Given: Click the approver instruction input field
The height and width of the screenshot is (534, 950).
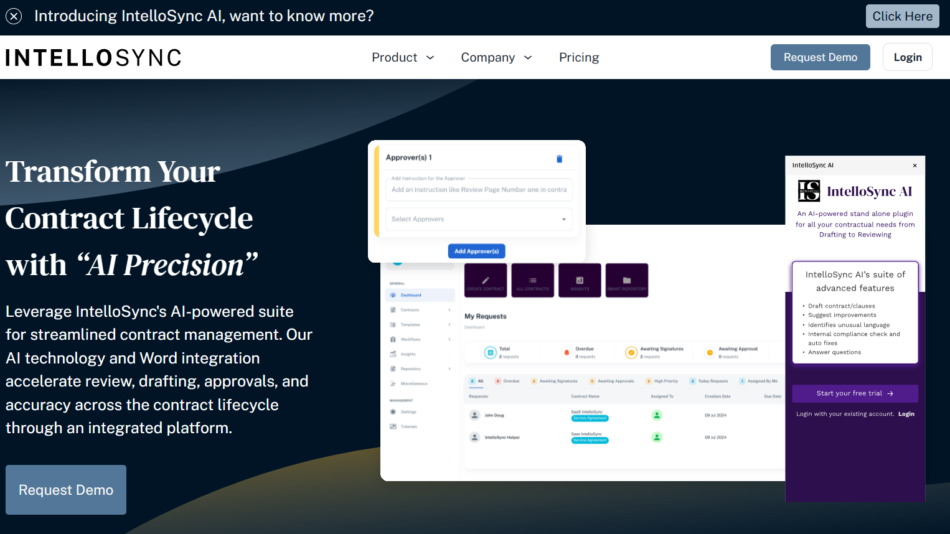Looking at the screenshot, I should (478, 189).
